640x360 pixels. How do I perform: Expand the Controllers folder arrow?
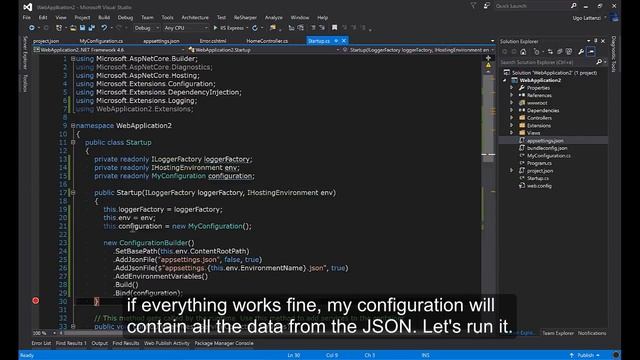click(x=511, y=118)
